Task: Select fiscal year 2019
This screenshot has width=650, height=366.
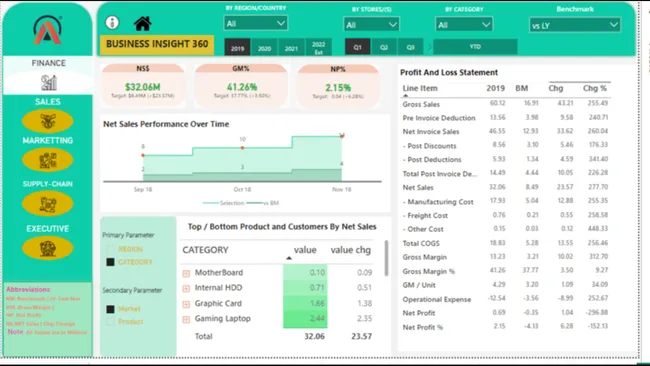Action: 238,48
